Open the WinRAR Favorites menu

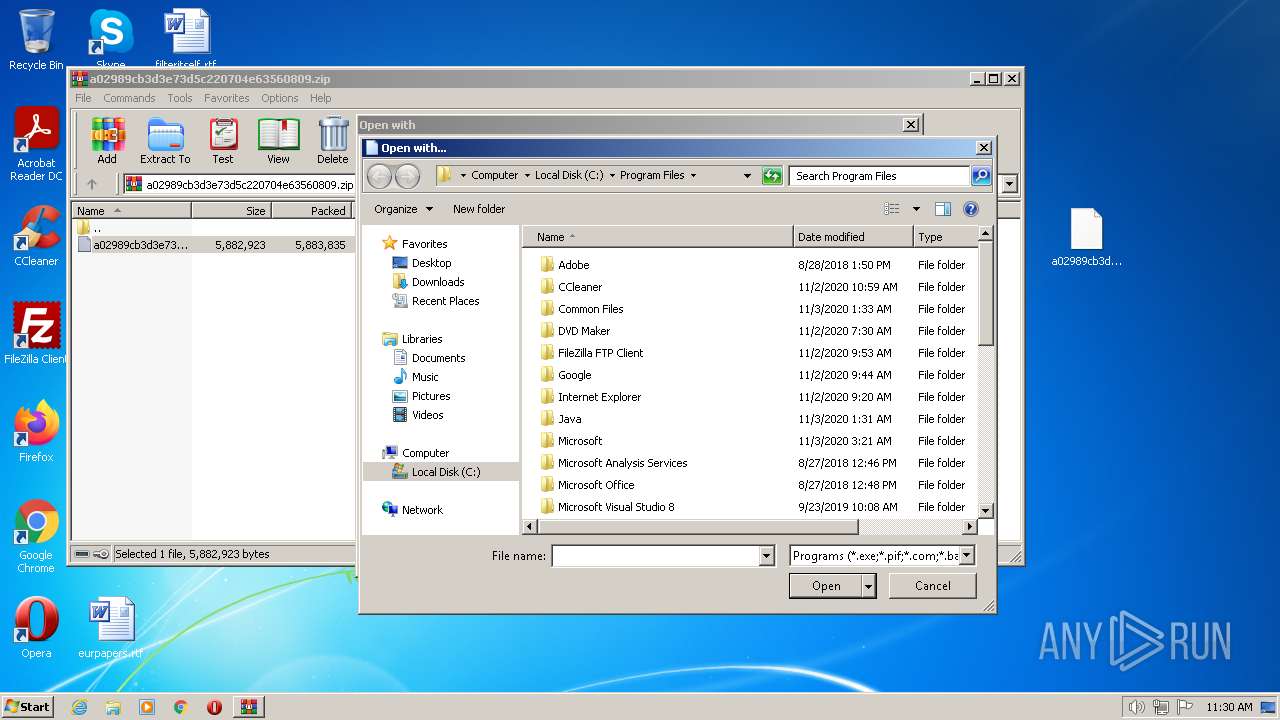(x=227, y=98)
